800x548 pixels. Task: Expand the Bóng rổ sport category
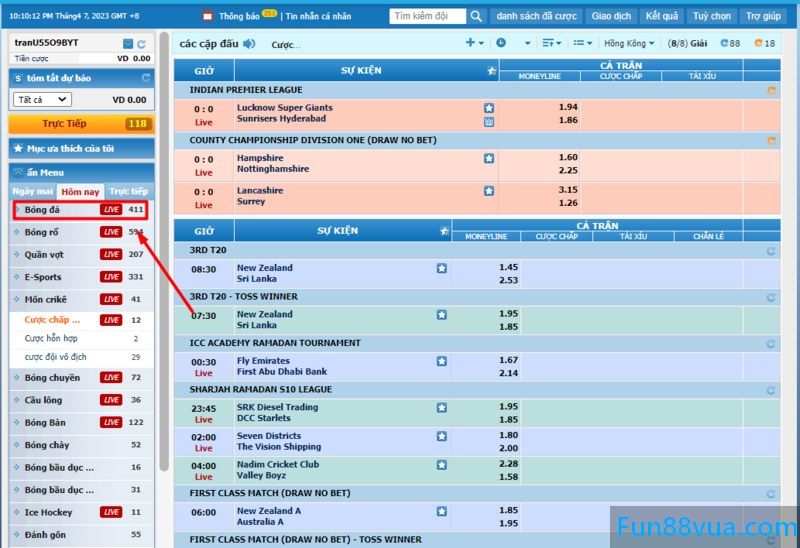pyautogui.click(x=82, y=232)
